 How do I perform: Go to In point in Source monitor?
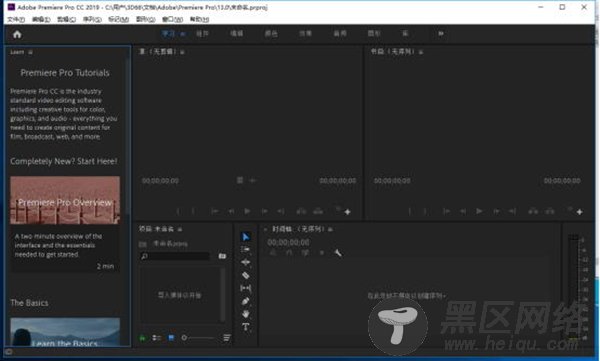click(x=215, y=211)
